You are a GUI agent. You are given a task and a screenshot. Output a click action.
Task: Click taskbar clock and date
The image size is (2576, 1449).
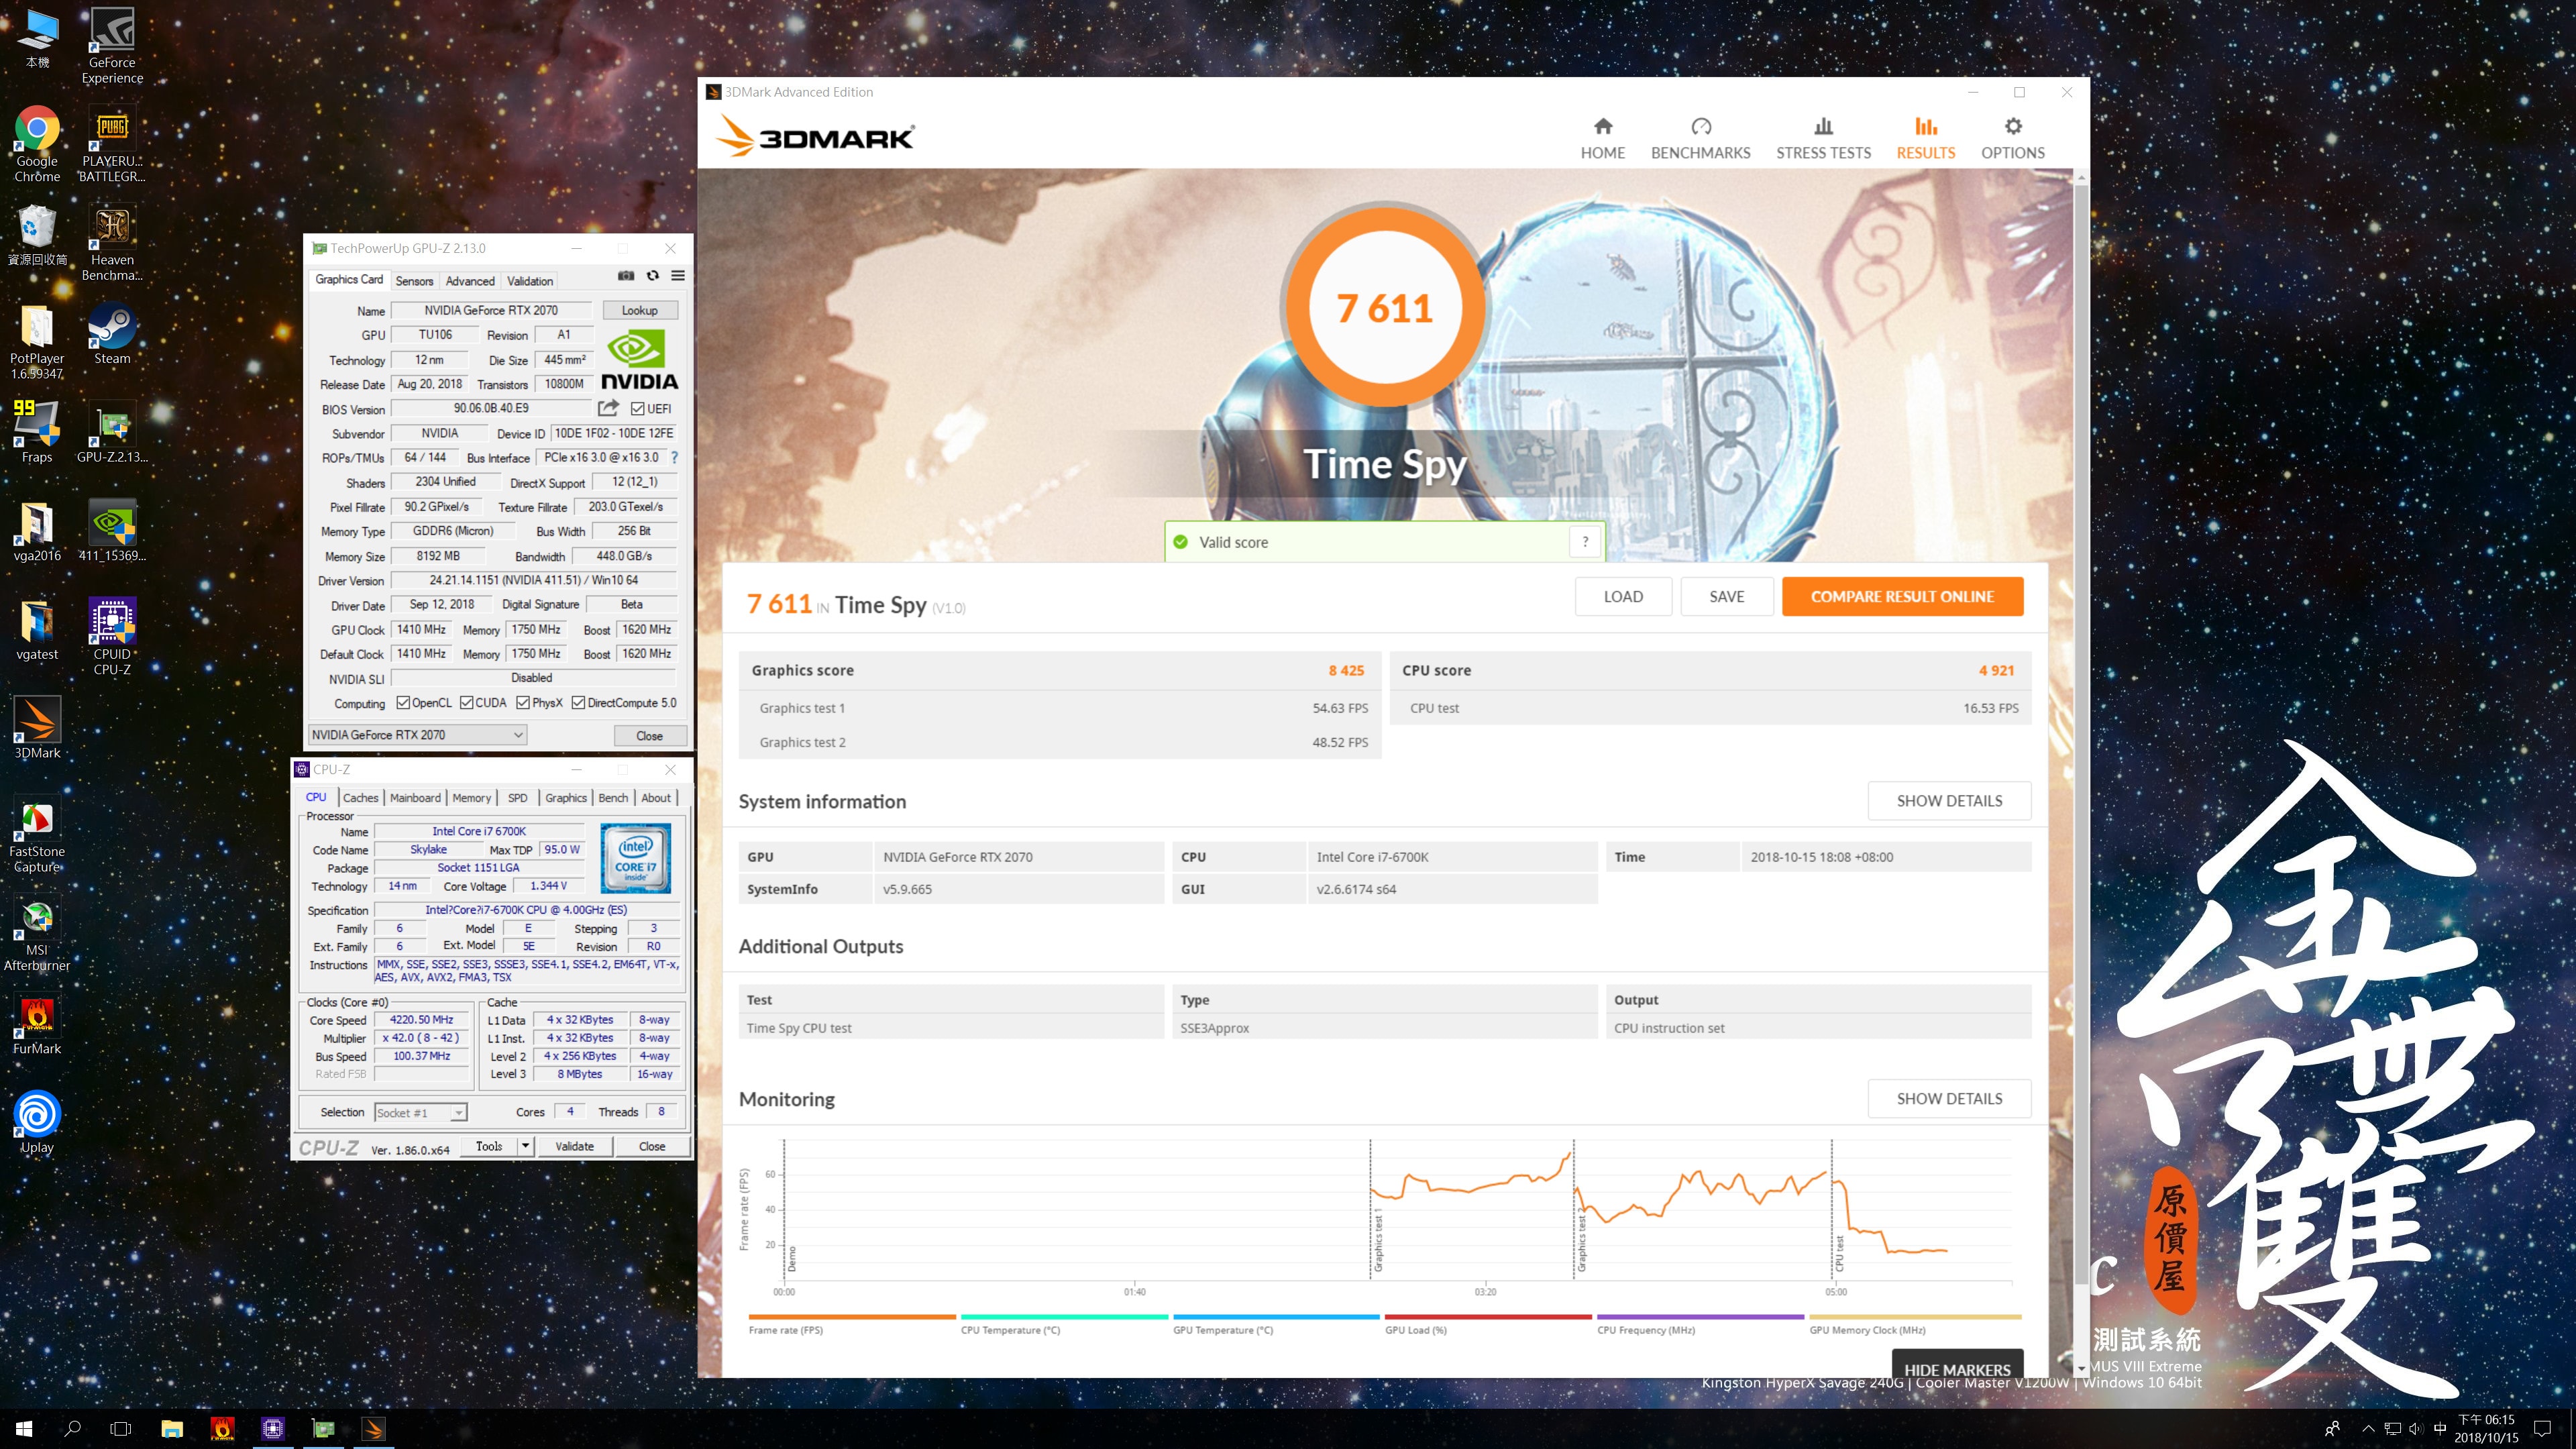click(2486, 1429)
